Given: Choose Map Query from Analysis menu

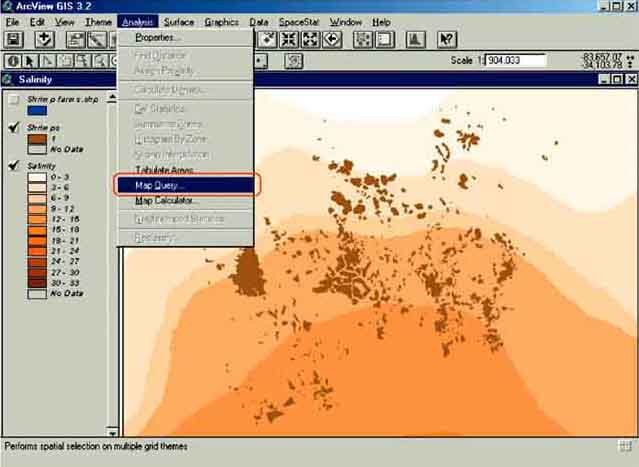Looking at the screenshot, I should [x=160, y=185].
